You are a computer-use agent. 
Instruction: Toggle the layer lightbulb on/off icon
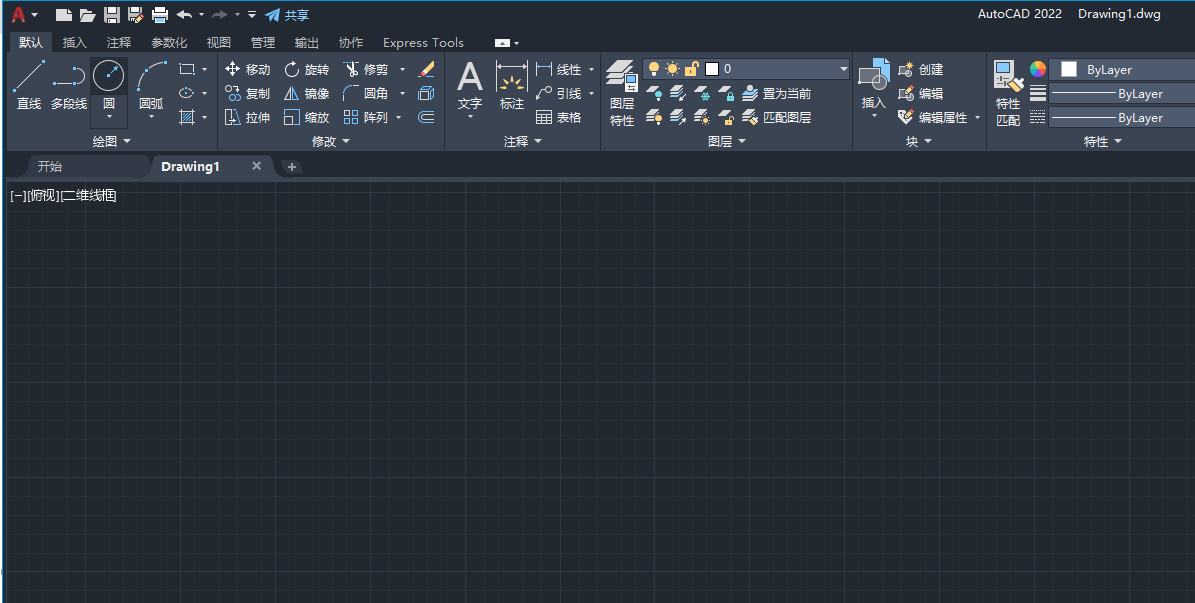[654, 69]
